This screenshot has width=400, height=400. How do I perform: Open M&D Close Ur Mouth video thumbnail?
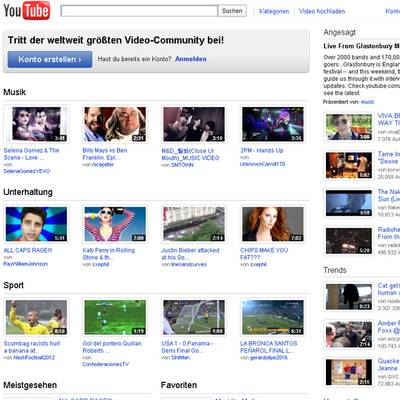(x=194, y=124)
